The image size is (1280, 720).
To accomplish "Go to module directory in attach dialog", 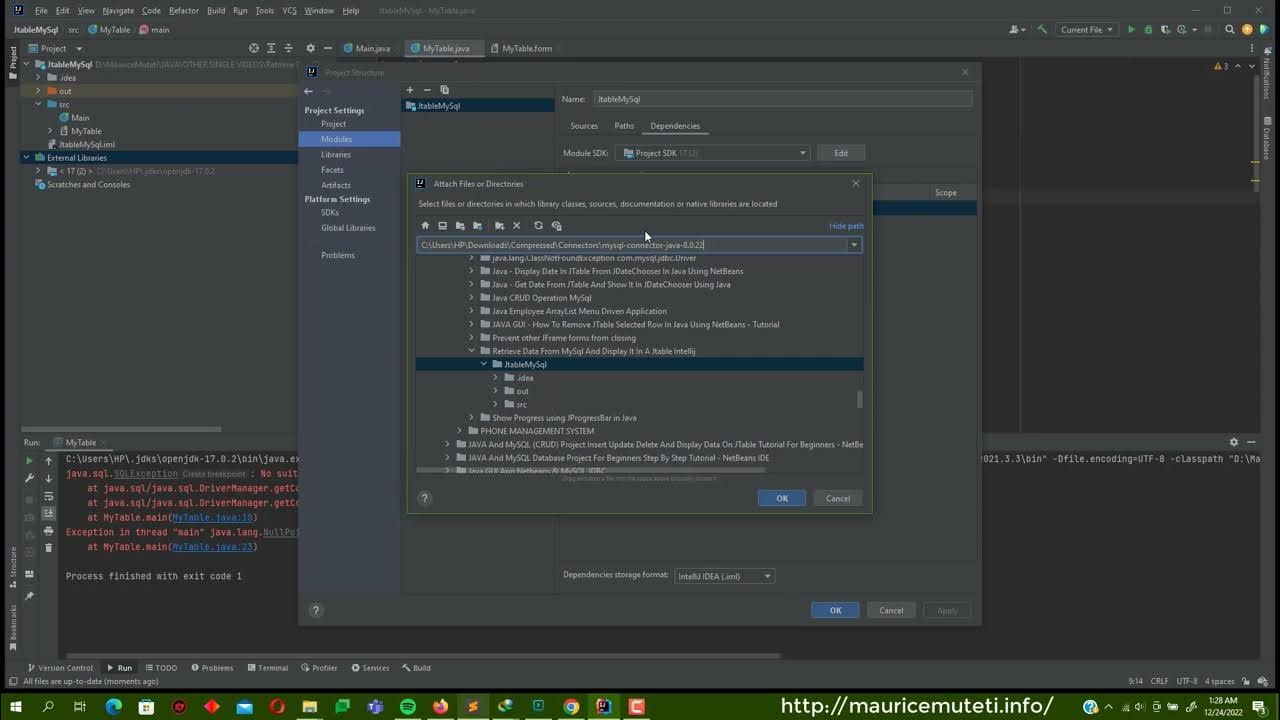I will [x=477, y=226].
